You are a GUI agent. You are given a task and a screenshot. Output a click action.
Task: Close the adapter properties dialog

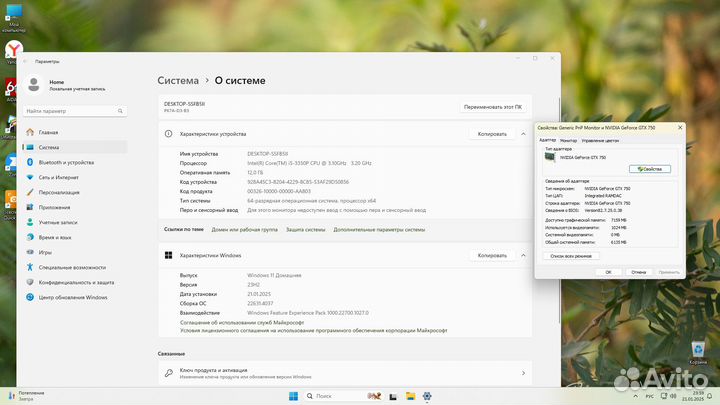(680, 128)
